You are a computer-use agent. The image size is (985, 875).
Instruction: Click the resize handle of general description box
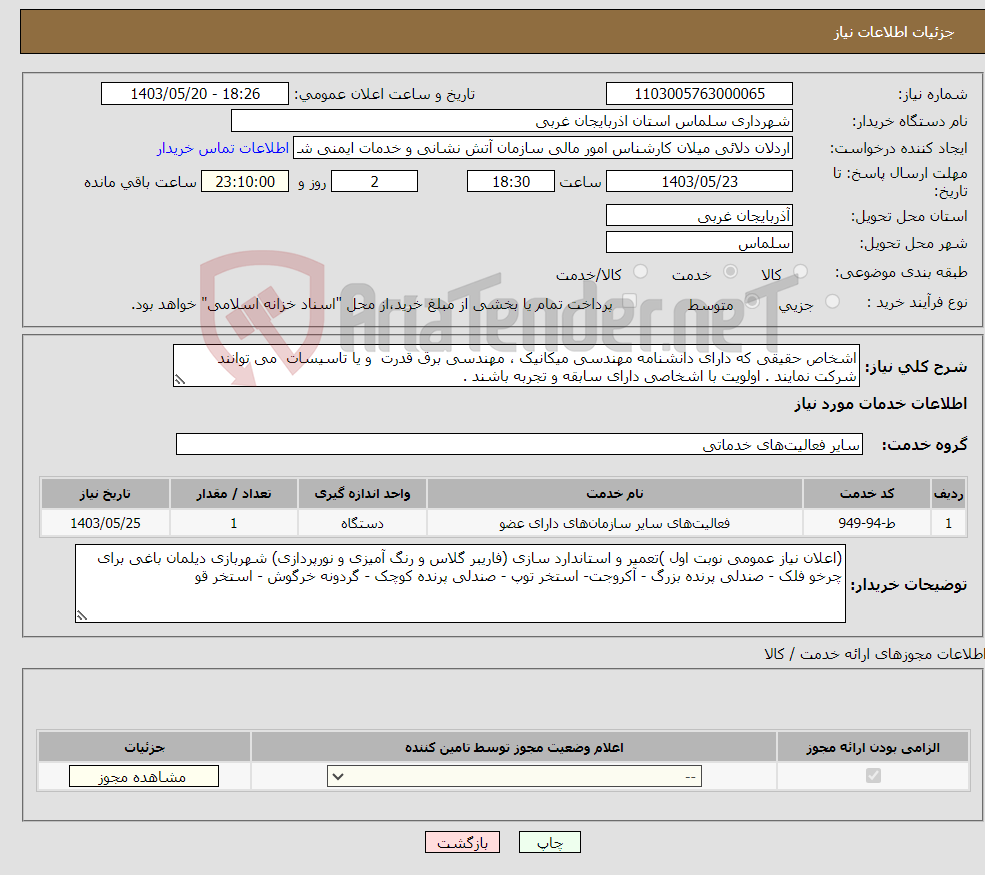click(x=180, y=379)
